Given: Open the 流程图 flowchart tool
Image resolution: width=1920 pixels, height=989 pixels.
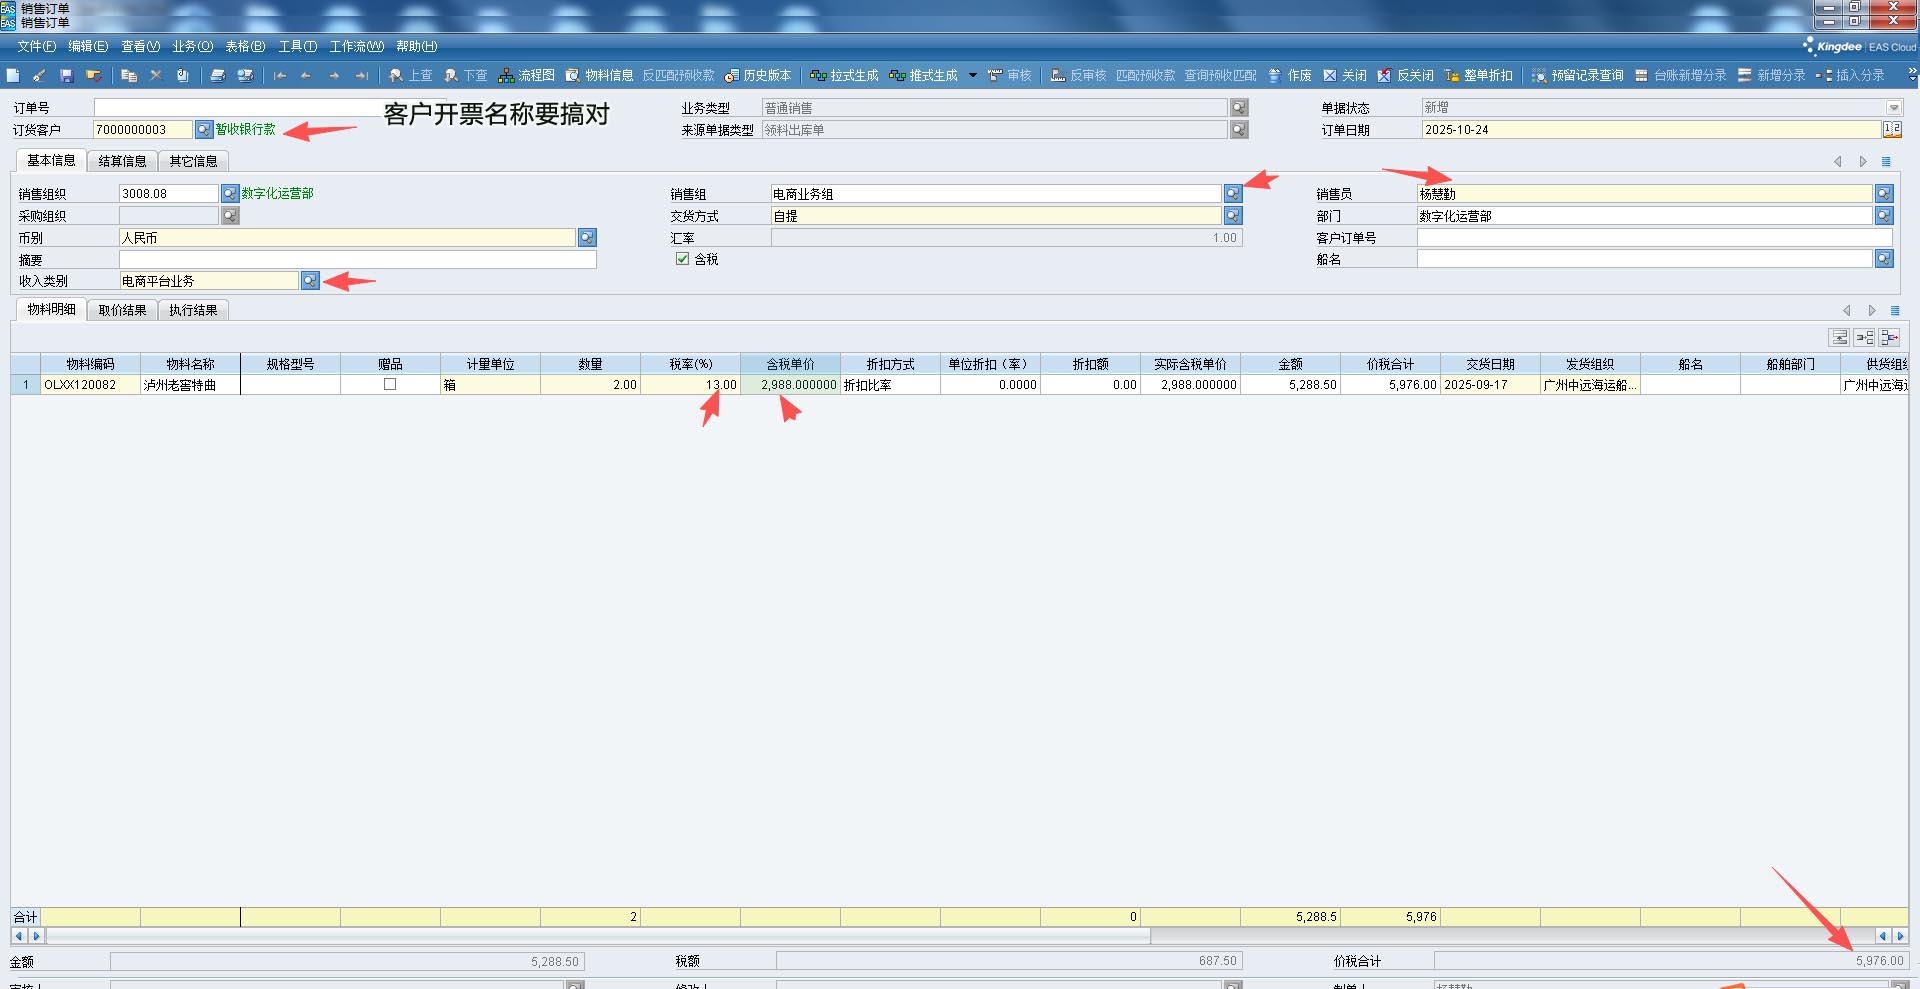Looking at the screenshot, I should (526, 76).
